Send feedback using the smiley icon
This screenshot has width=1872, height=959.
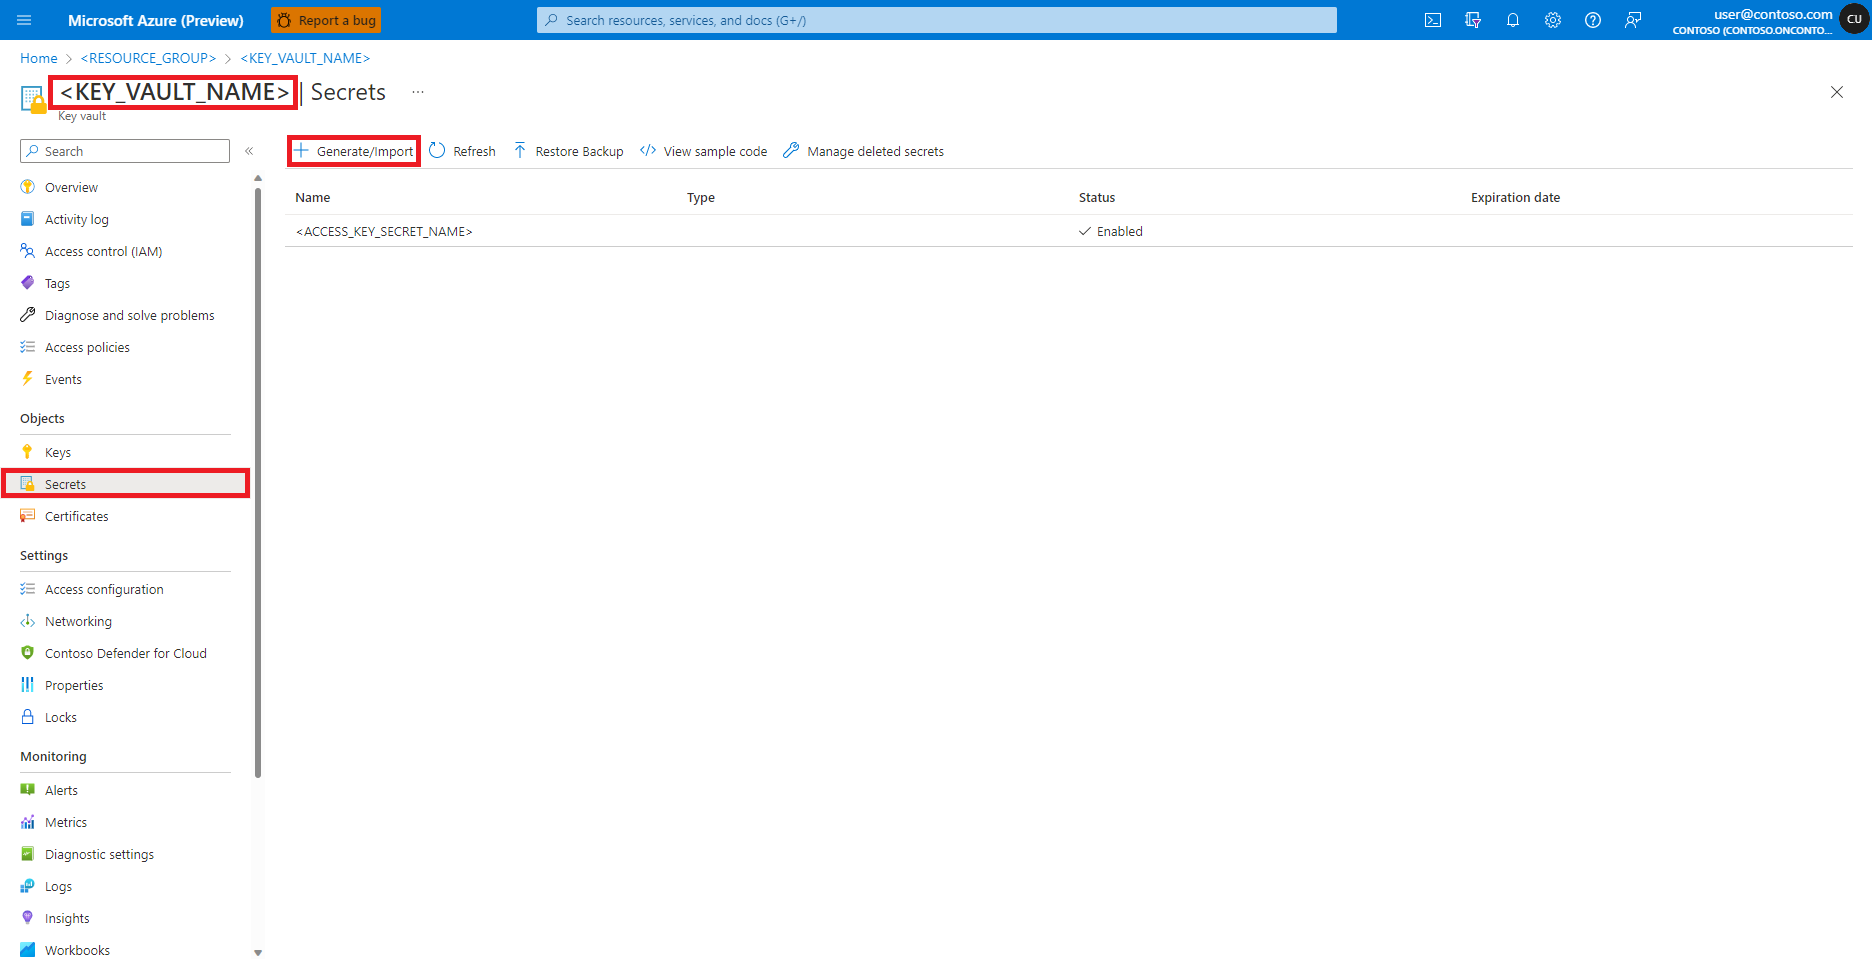tap(1632, 20)
